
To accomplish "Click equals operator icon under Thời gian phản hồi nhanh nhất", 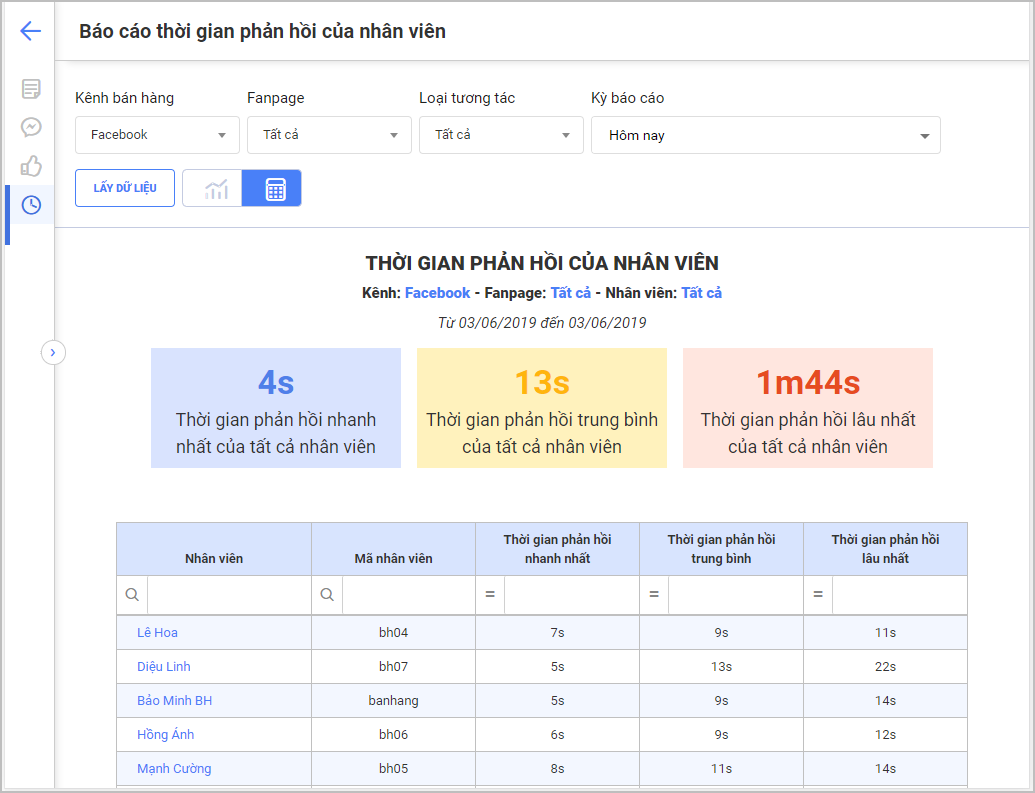I will tap(490, 594).
